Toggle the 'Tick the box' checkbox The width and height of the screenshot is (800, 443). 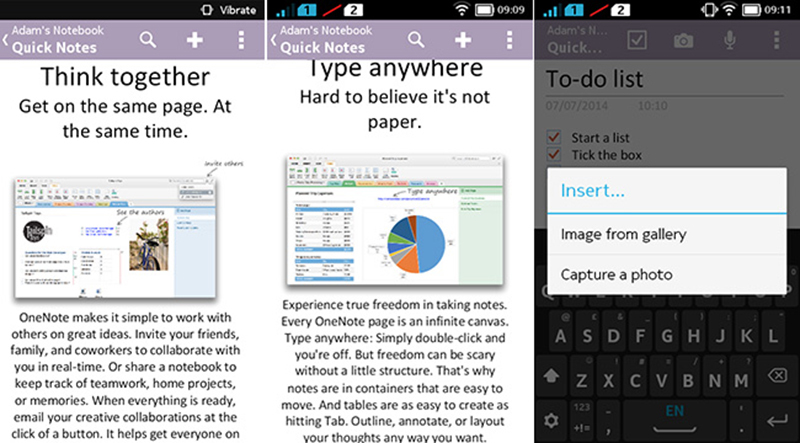click(x=554, y=155)
